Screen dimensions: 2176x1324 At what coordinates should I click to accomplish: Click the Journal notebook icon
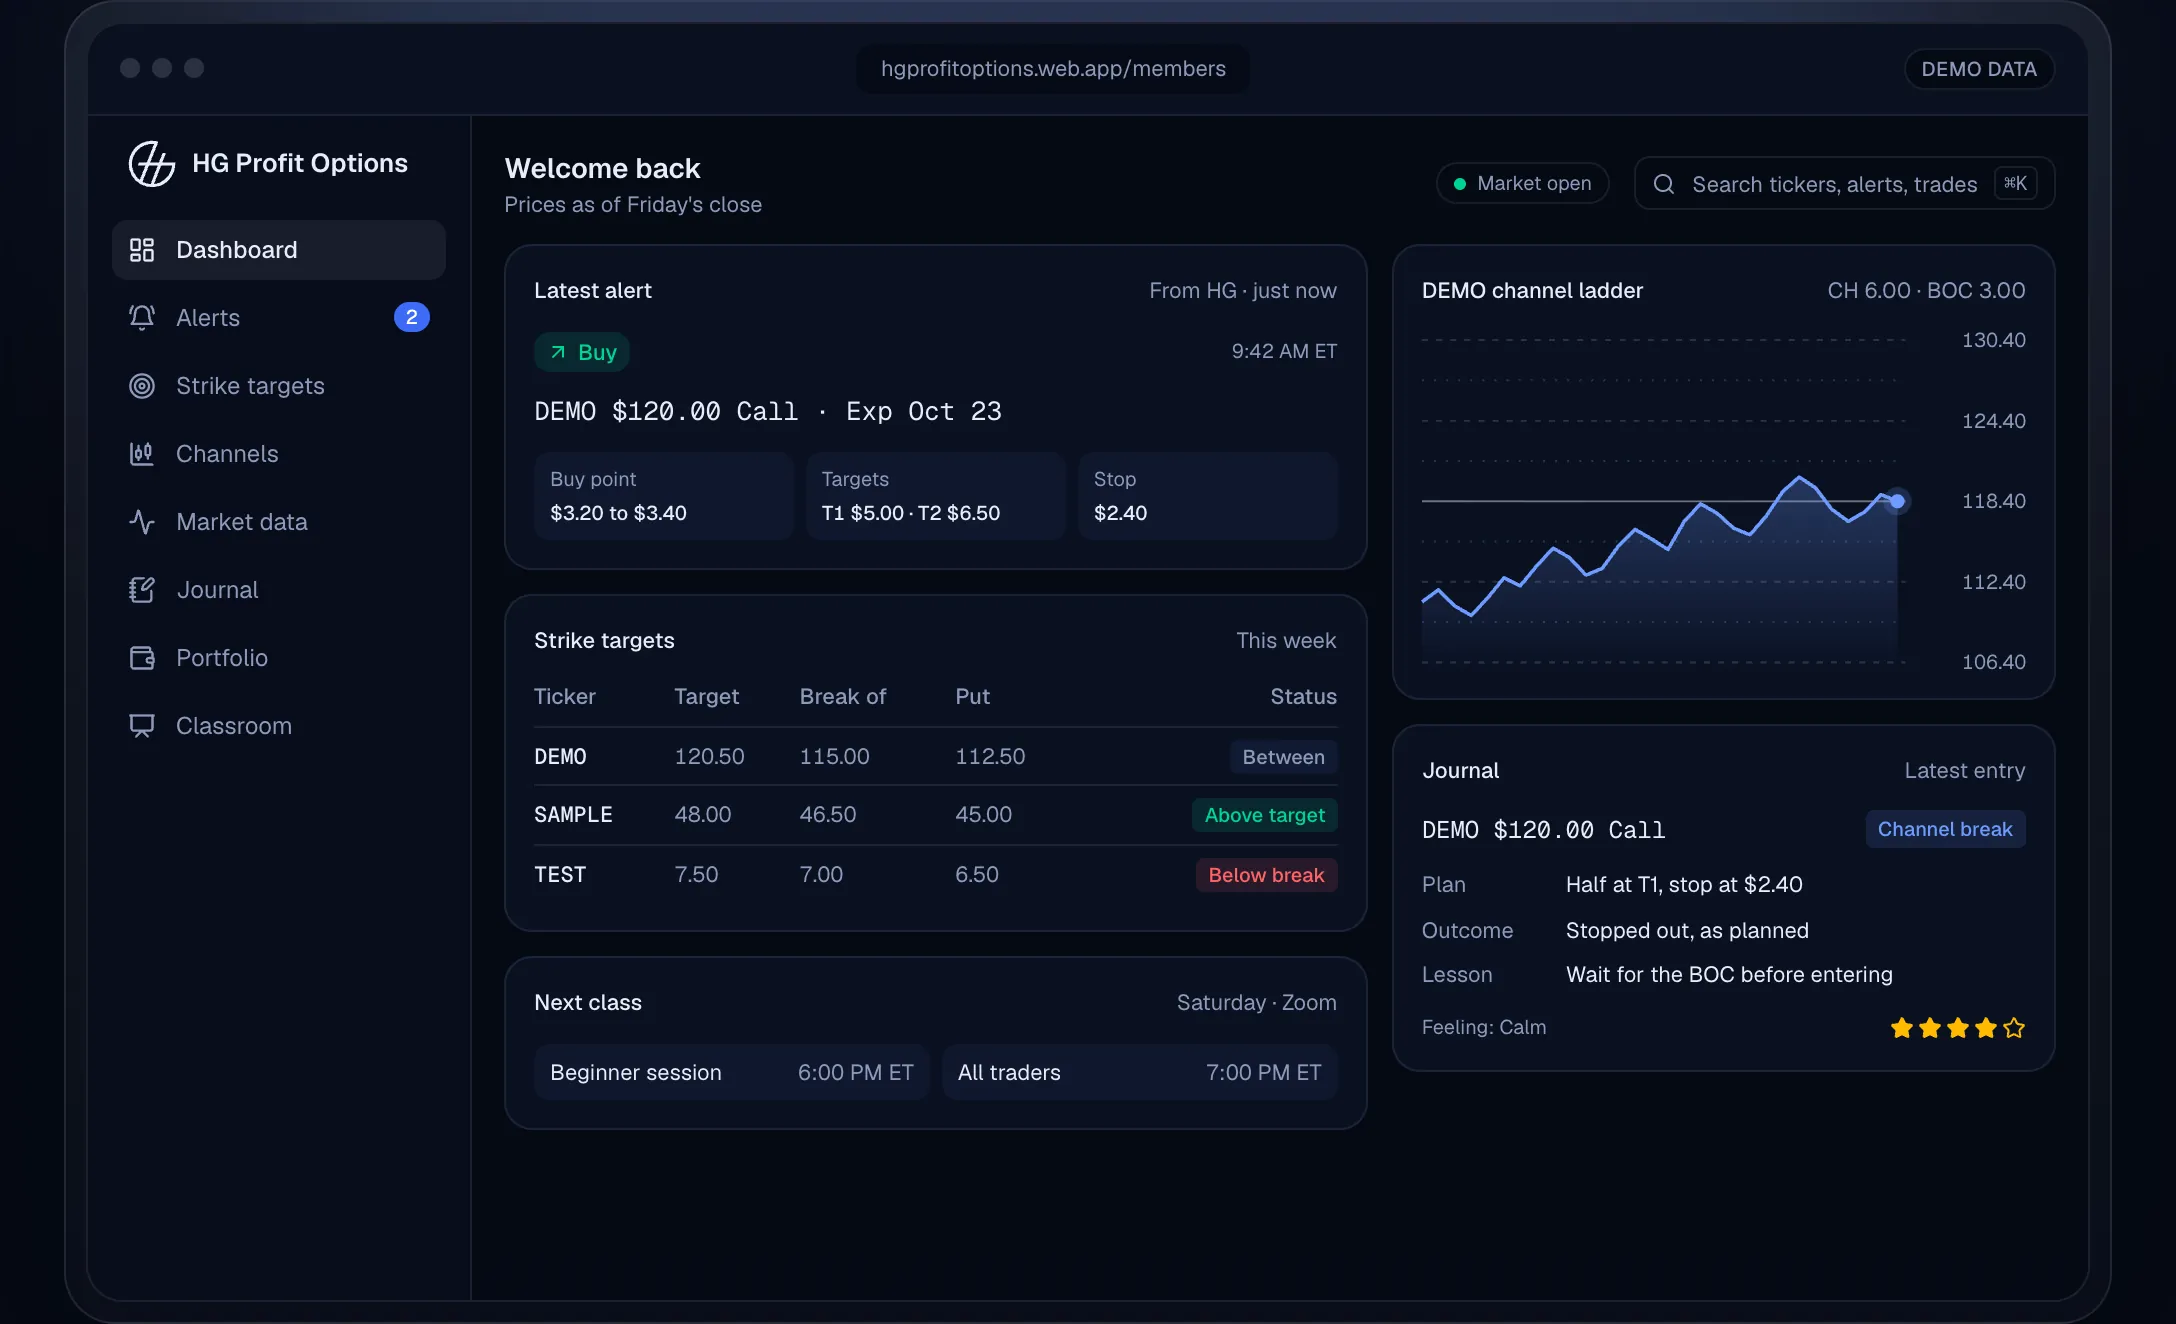pos(142,590)
